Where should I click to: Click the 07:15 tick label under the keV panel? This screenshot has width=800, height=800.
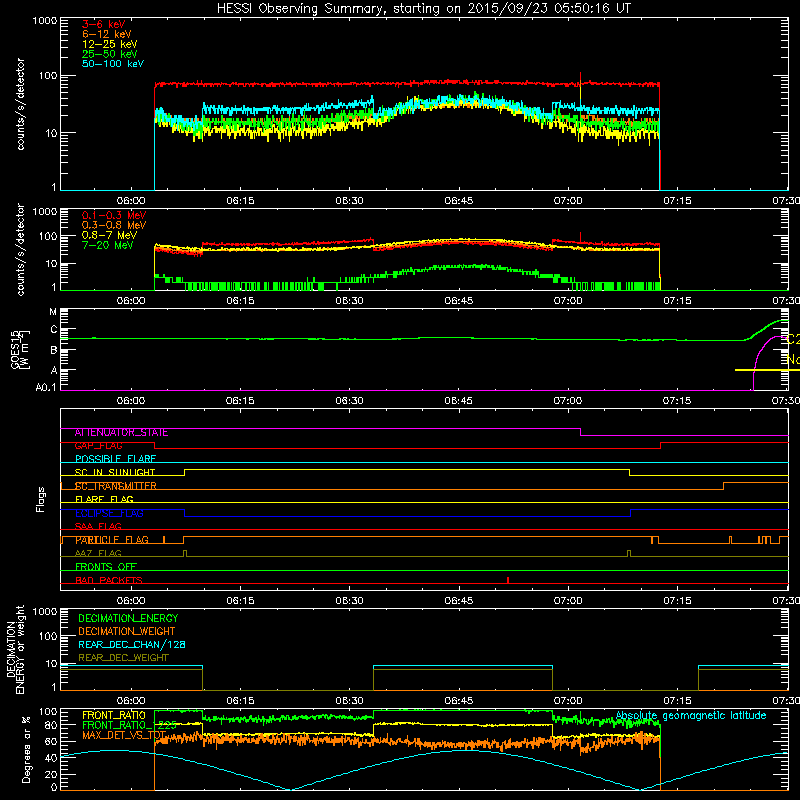677,201
